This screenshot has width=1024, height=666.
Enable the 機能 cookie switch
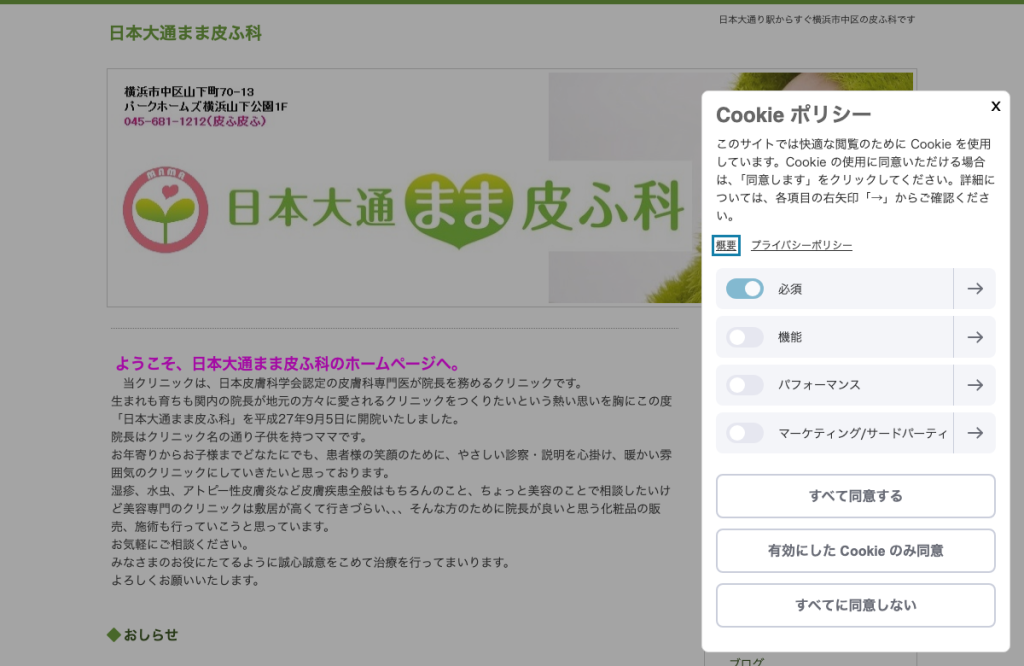pyautogui.click(x=744, y=337)
